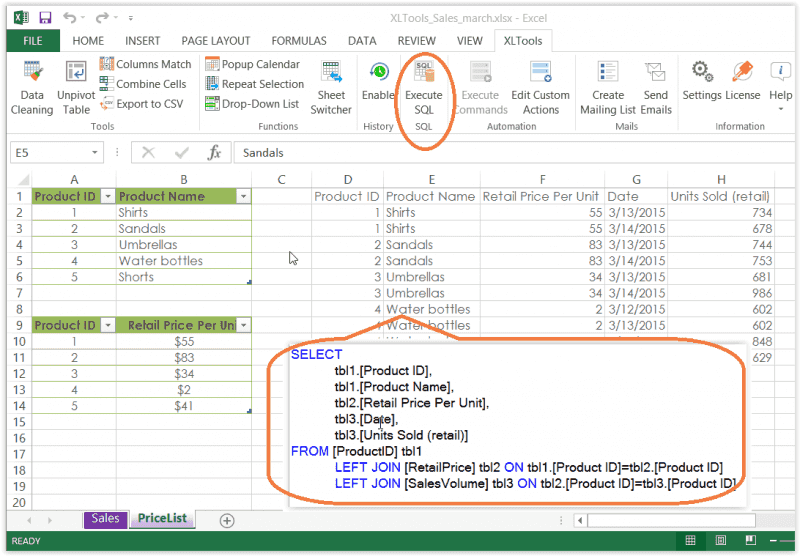Open the Product ID filter in row 1
Viewport: 800px width, 556px height.
[108, 196]
